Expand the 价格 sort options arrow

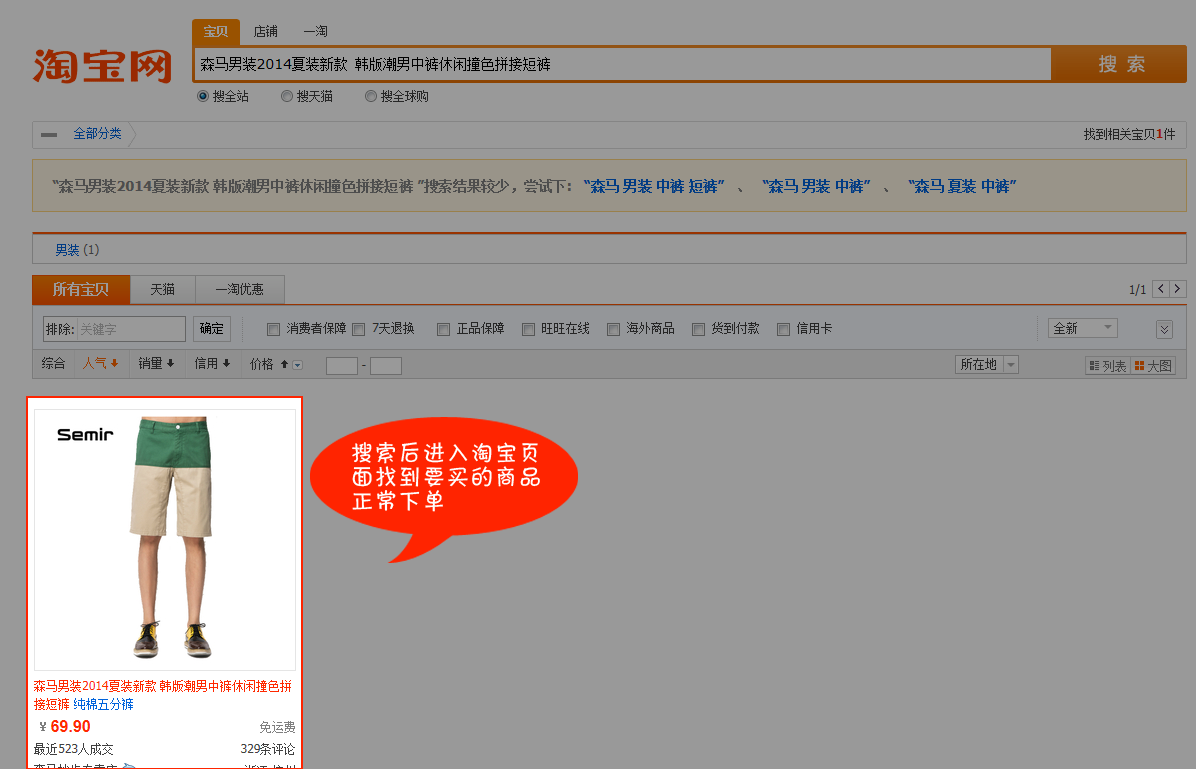point(297,365)
